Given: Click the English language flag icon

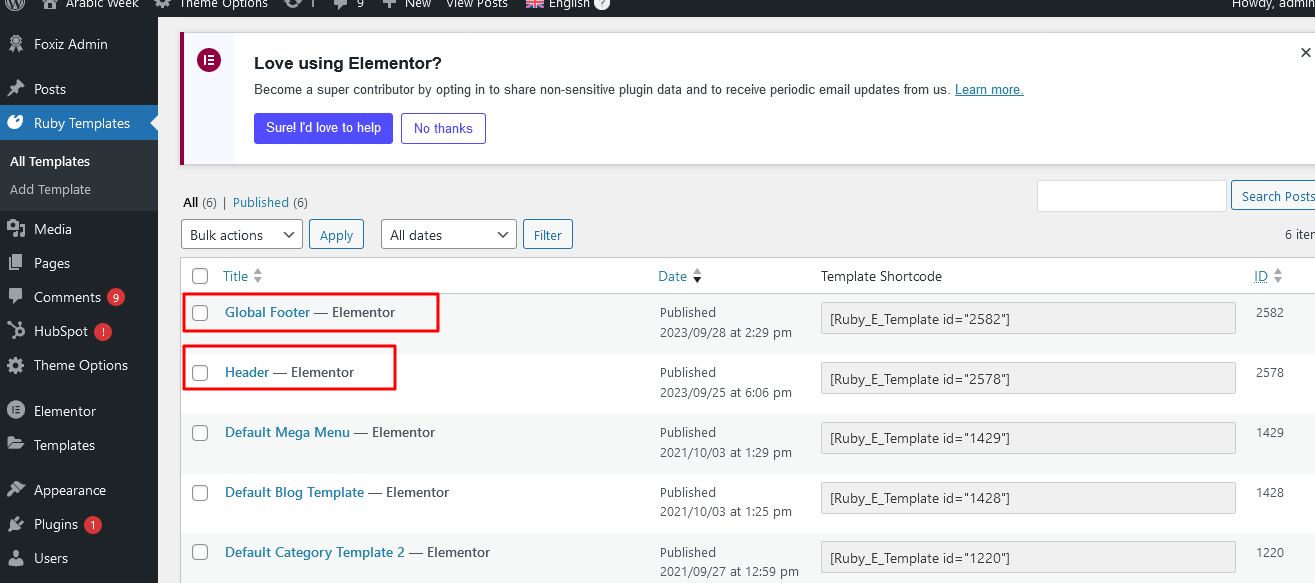Looking at the screenshot, I should click(535, 4).
